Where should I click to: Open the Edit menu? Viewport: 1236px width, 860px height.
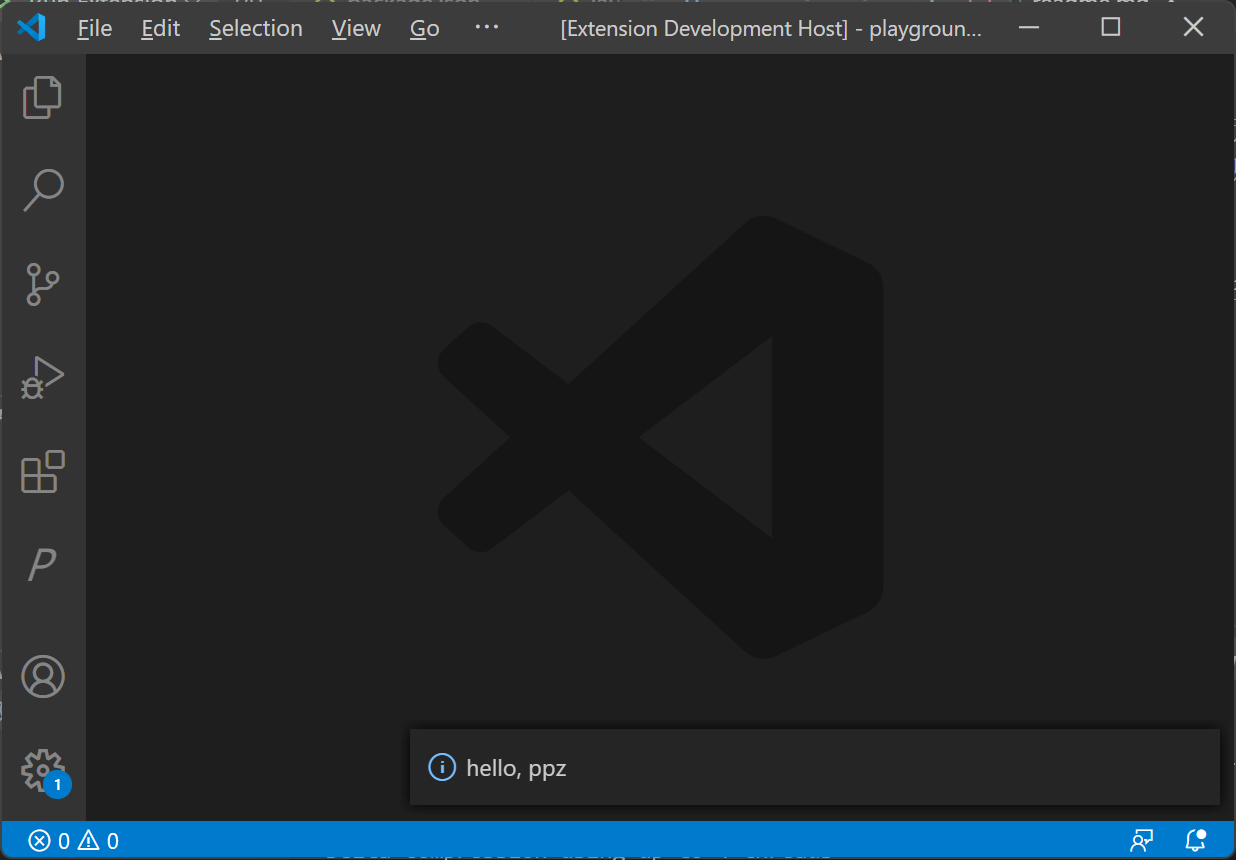160,28
